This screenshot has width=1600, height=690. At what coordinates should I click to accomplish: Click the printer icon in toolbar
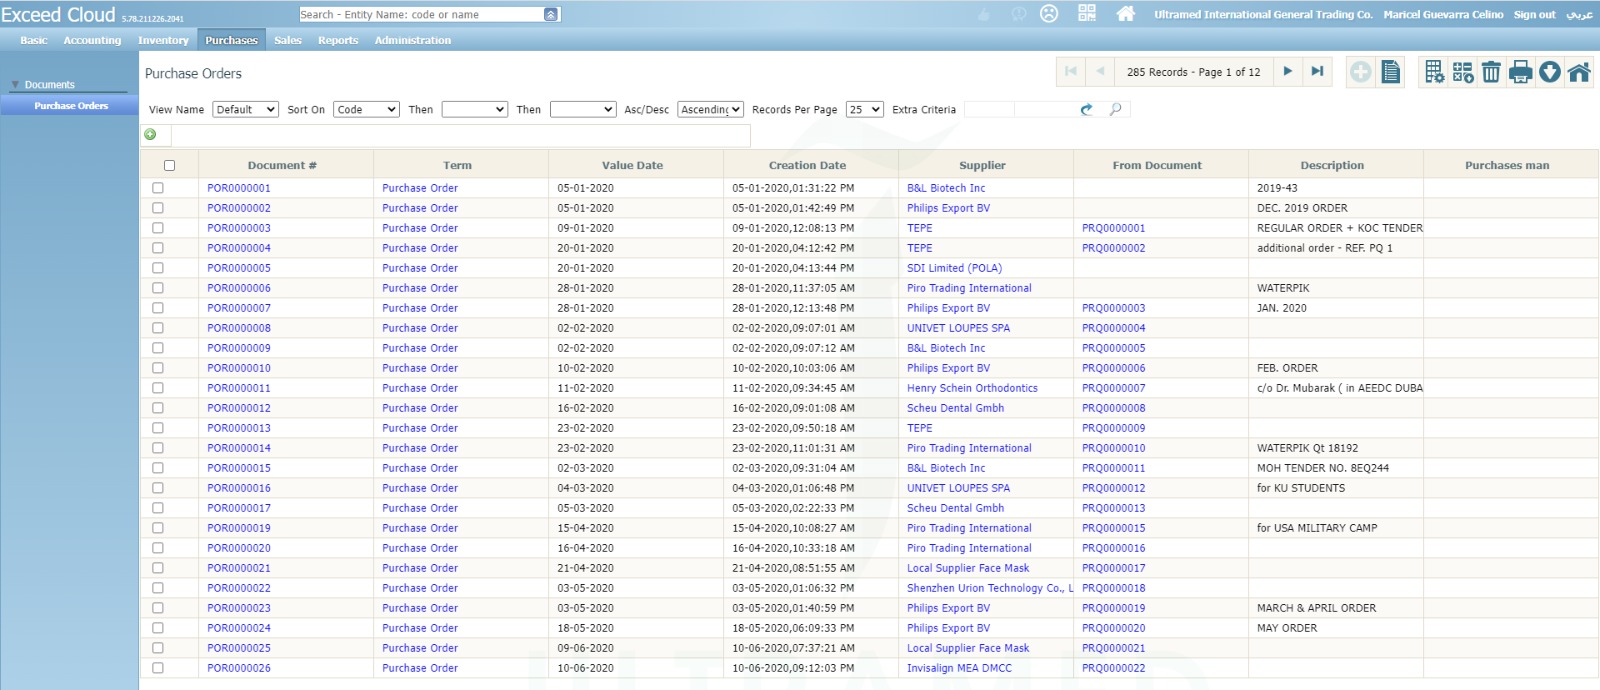pyautogui.click(x=1520, y=72)
